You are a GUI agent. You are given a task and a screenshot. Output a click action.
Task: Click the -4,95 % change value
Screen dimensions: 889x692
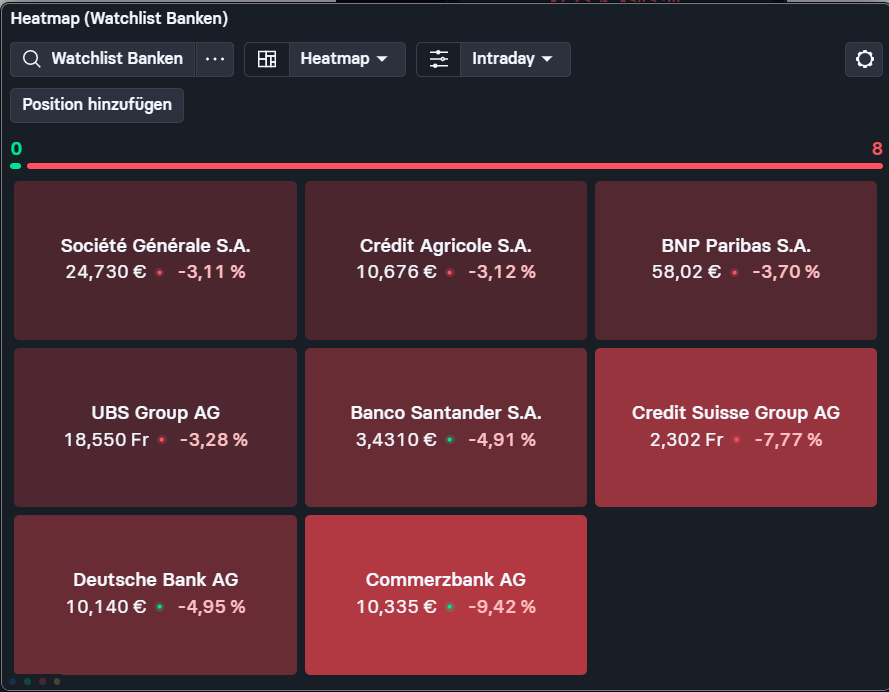pyautogui.click(x=211, y=607)
